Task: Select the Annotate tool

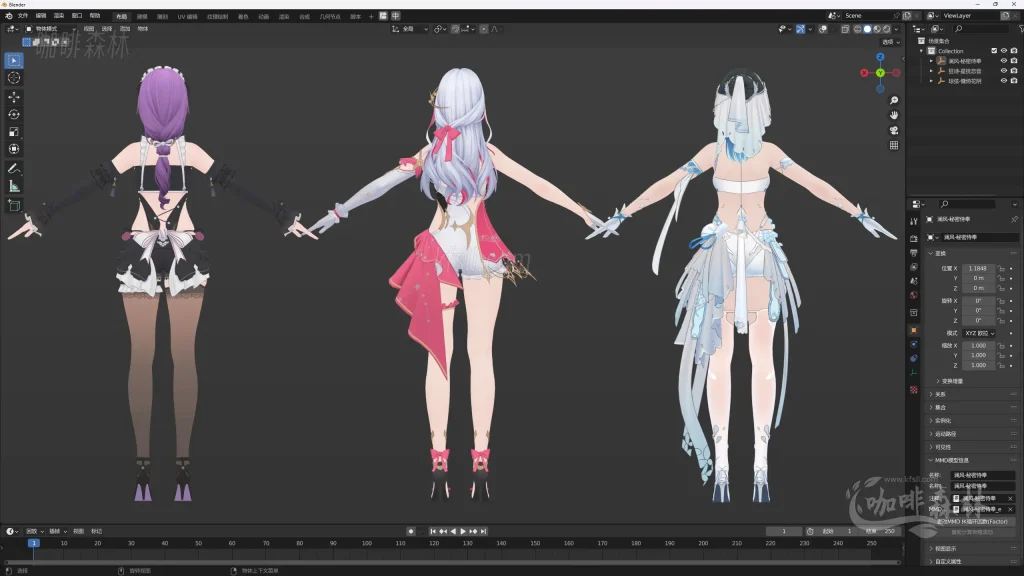Action: (x=14, y=168)
